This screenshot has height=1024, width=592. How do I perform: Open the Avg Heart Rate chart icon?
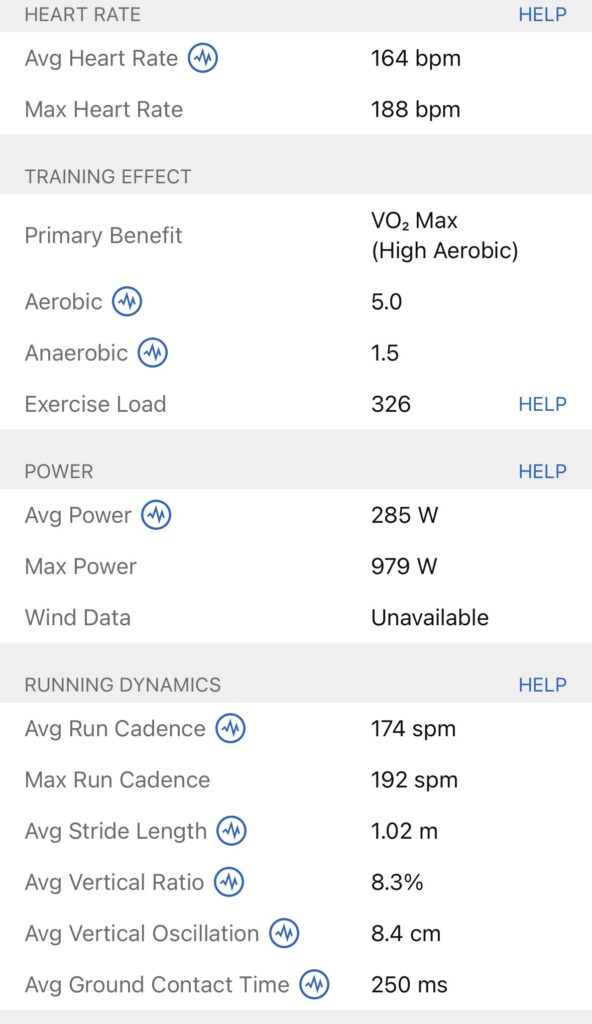coord(202,58)
